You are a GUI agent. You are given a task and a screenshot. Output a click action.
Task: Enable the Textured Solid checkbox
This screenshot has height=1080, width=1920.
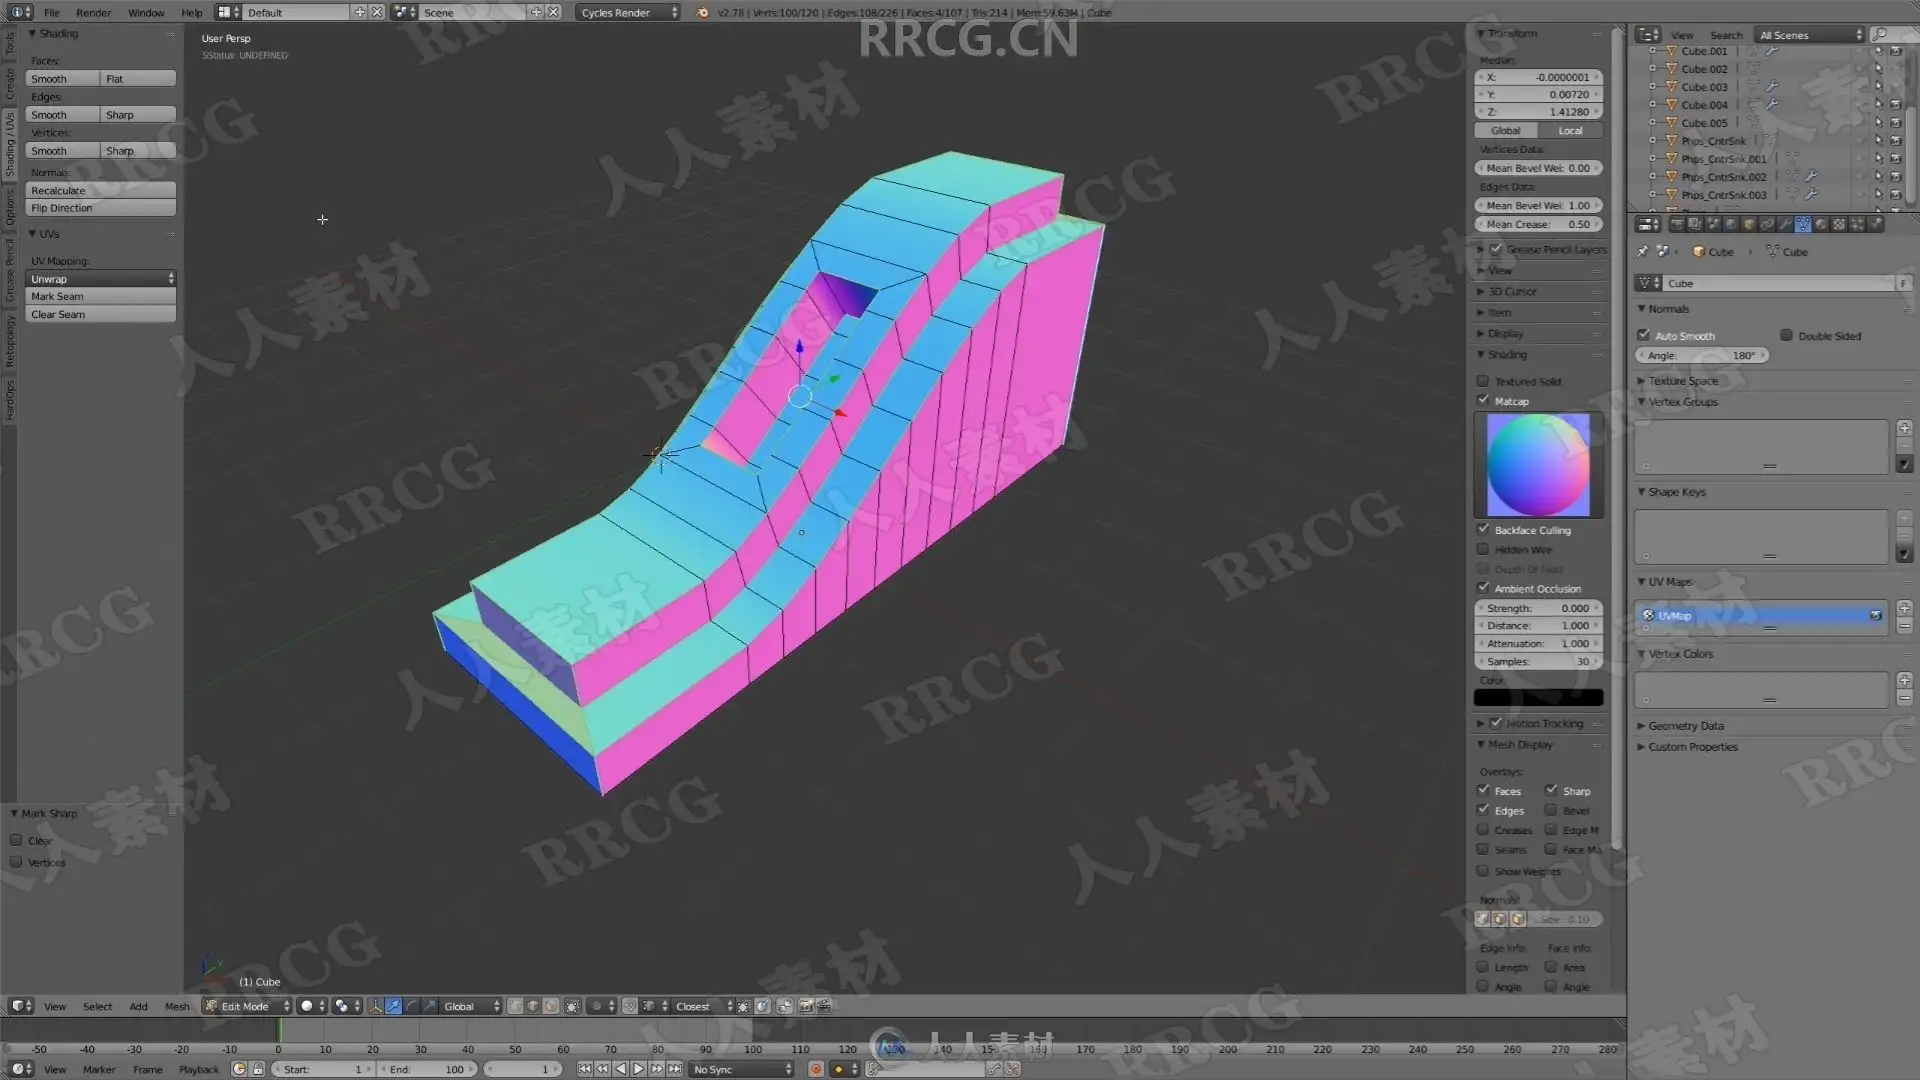click(1483, 381)
